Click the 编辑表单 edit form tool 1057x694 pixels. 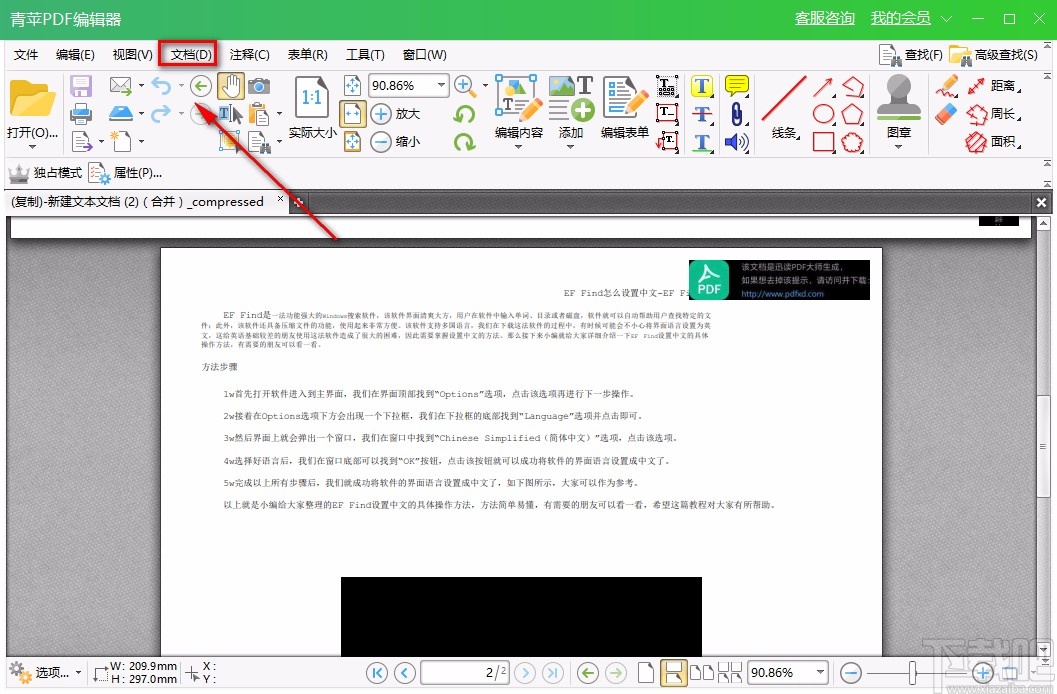625,108
